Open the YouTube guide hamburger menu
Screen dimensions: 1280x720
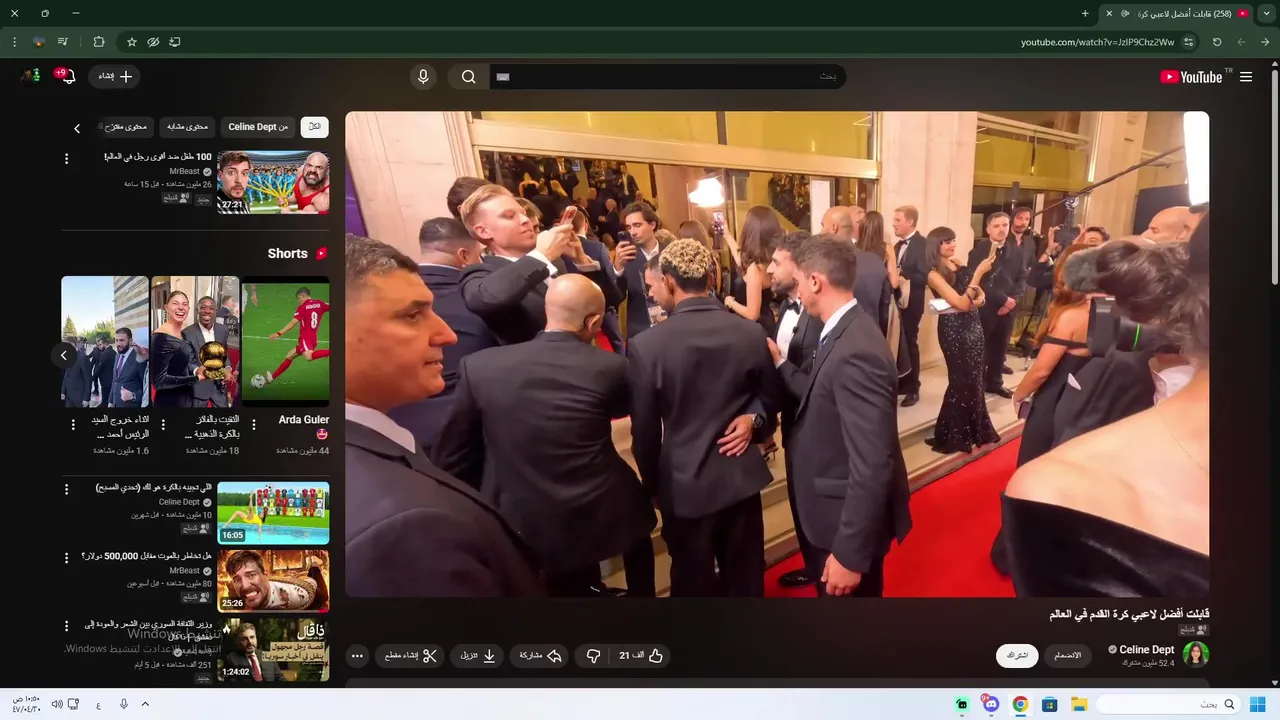coord(1245,77)
